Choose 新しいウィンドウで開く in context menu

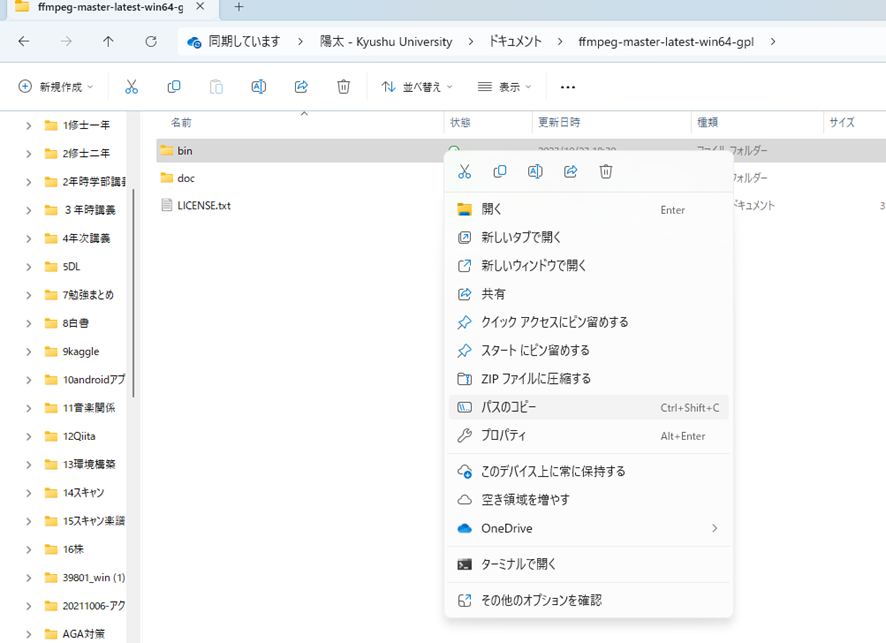point(588,266)
